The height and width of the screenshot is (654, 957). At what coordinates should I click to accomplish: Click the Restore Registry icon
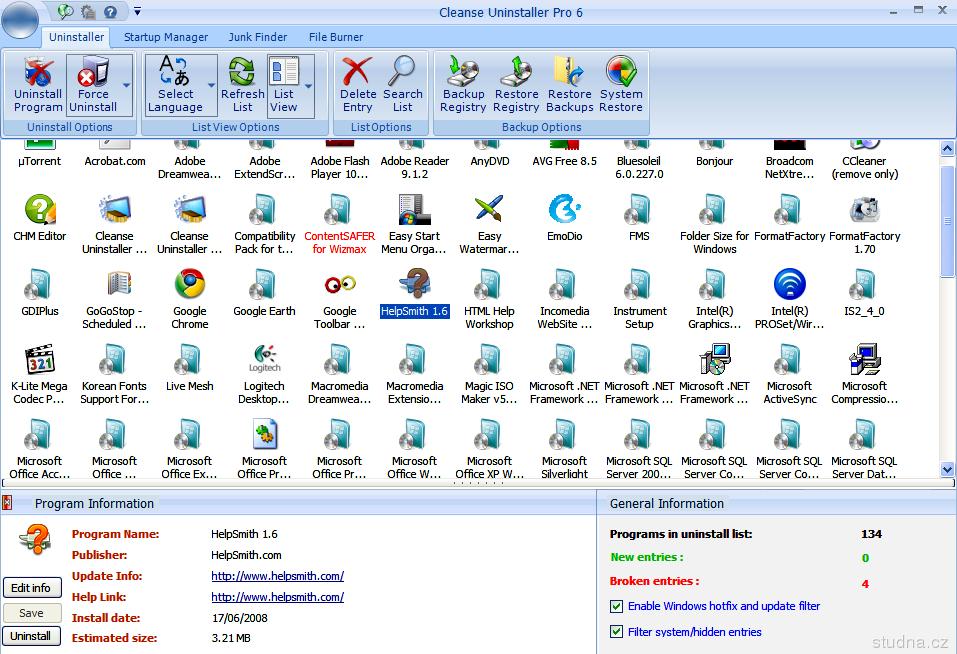(516, 84)
